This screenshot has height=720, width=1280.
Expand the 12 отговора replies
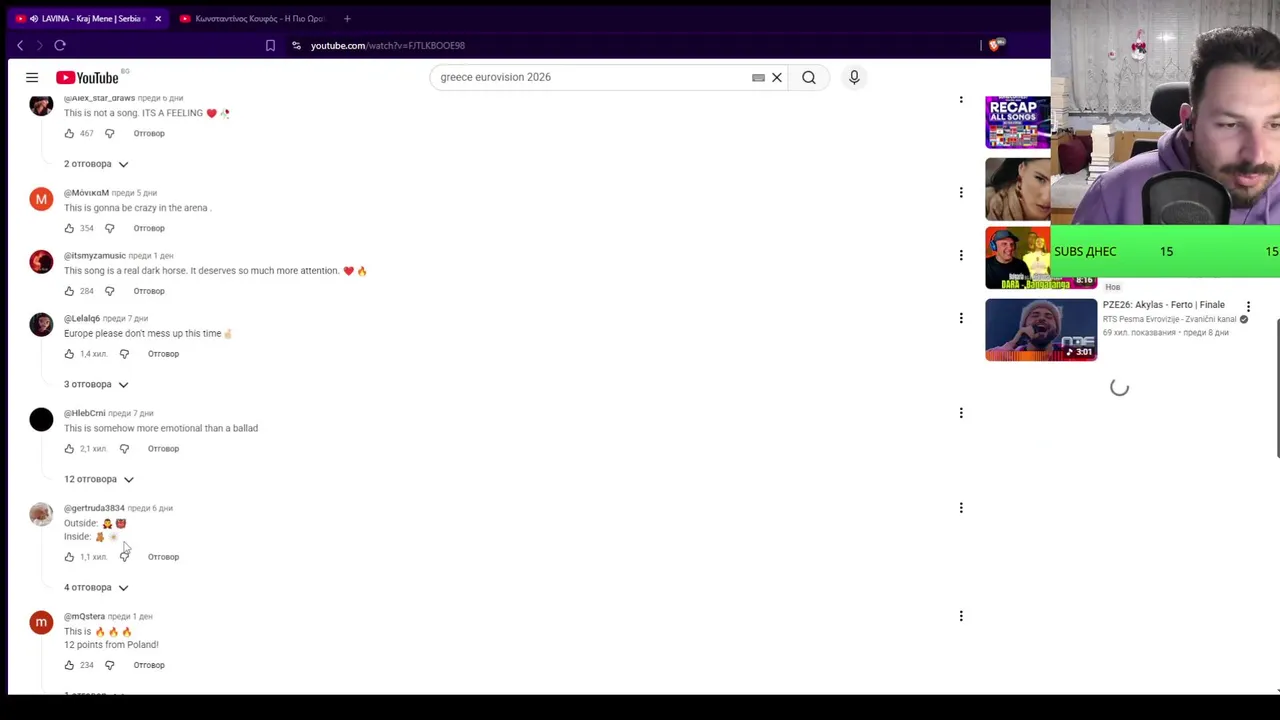click(99, 479)
